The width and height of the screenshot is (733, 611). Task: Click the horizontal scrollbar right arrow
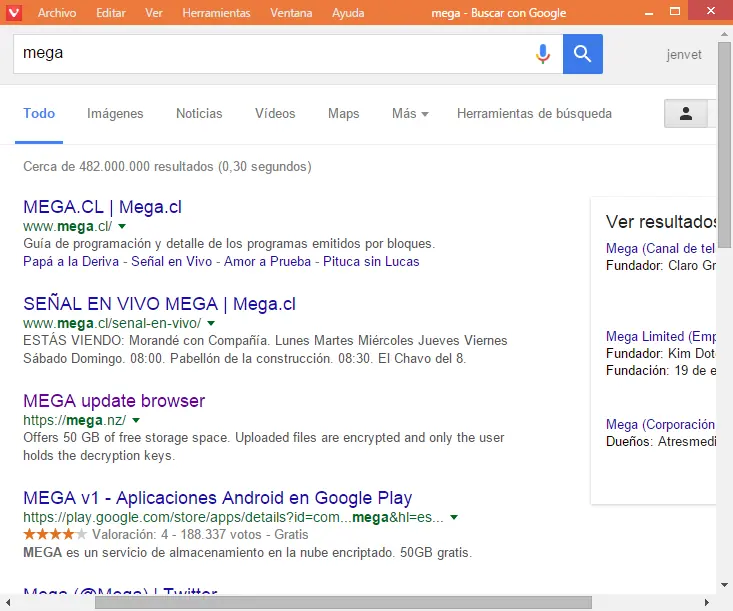(706, 603)
